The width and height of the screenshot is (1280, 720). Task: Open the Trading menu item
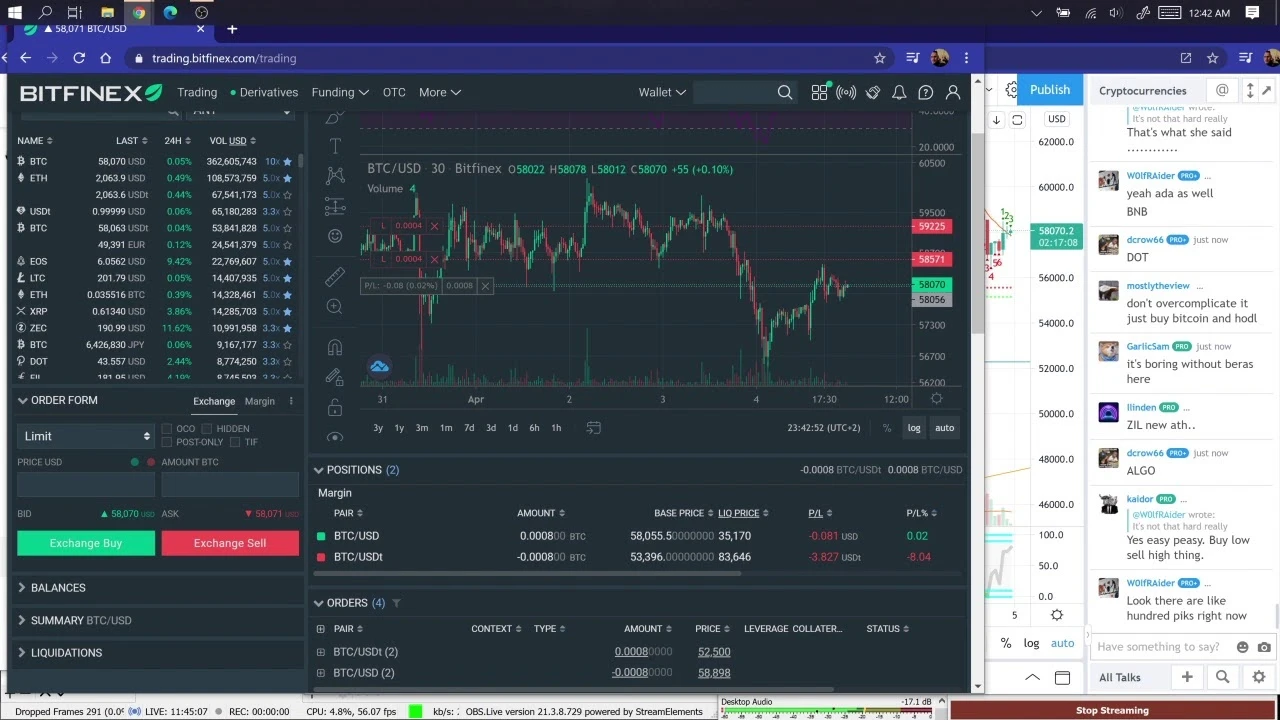pos(197,92)
